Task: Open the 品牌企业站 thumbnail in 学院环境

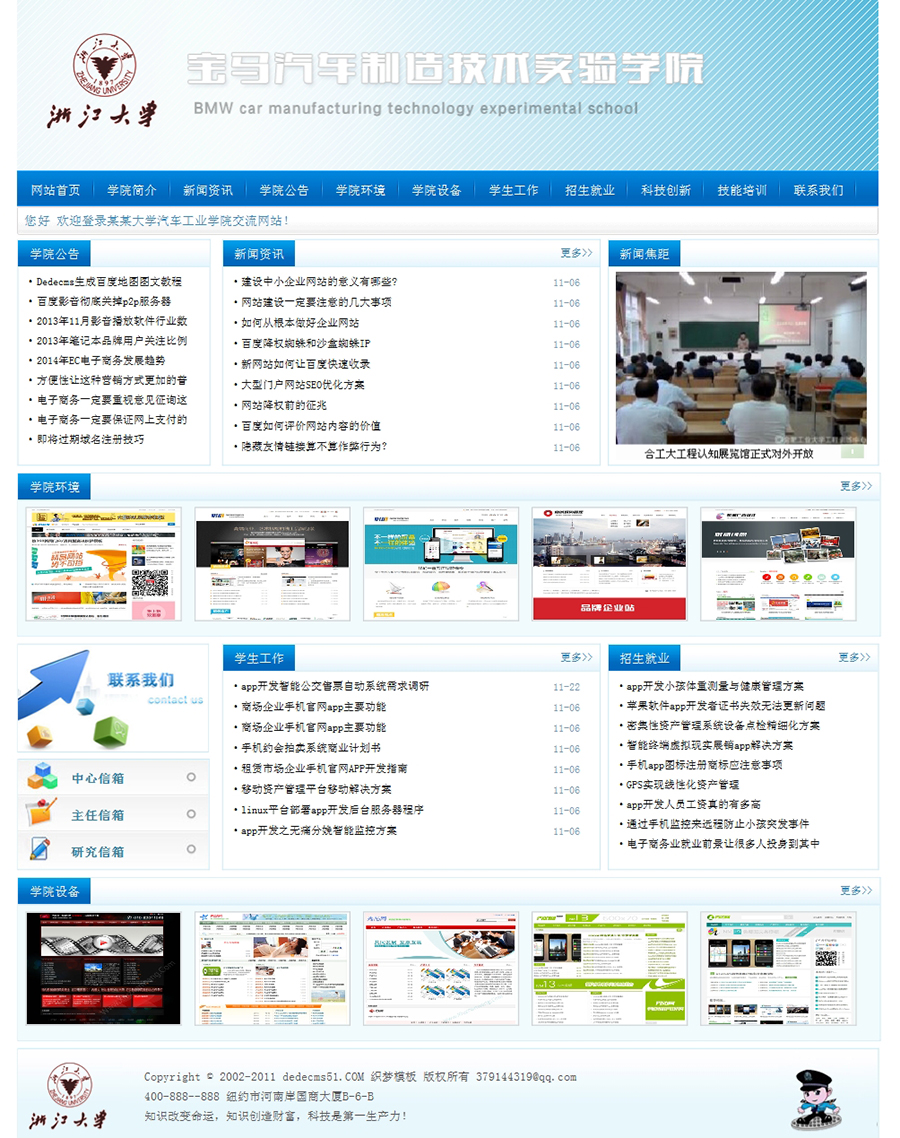Action: 609,564
